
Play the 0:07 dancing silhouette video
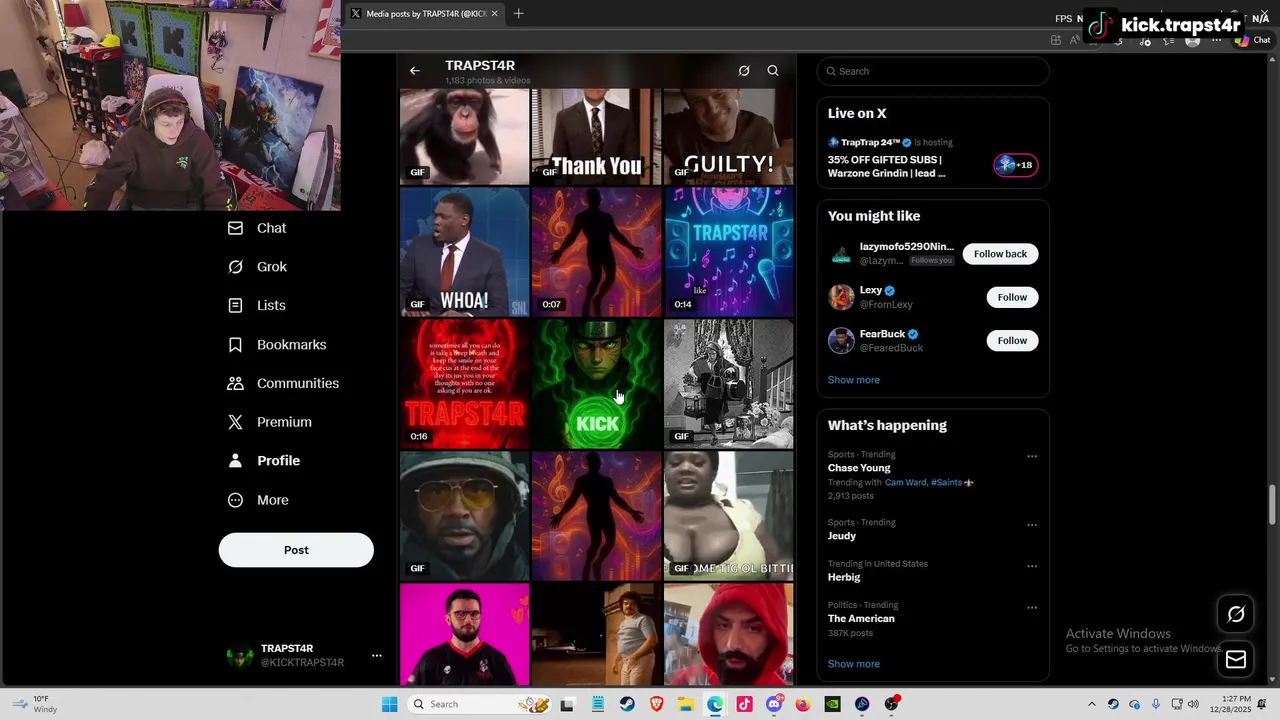[x=596, y=252]
